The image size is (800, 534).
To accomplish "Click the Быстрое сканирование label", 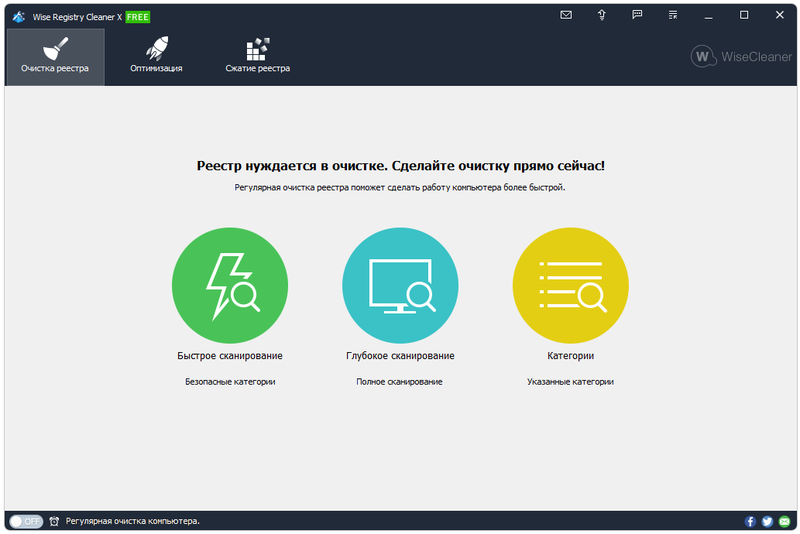I will [x=230, y=355].
